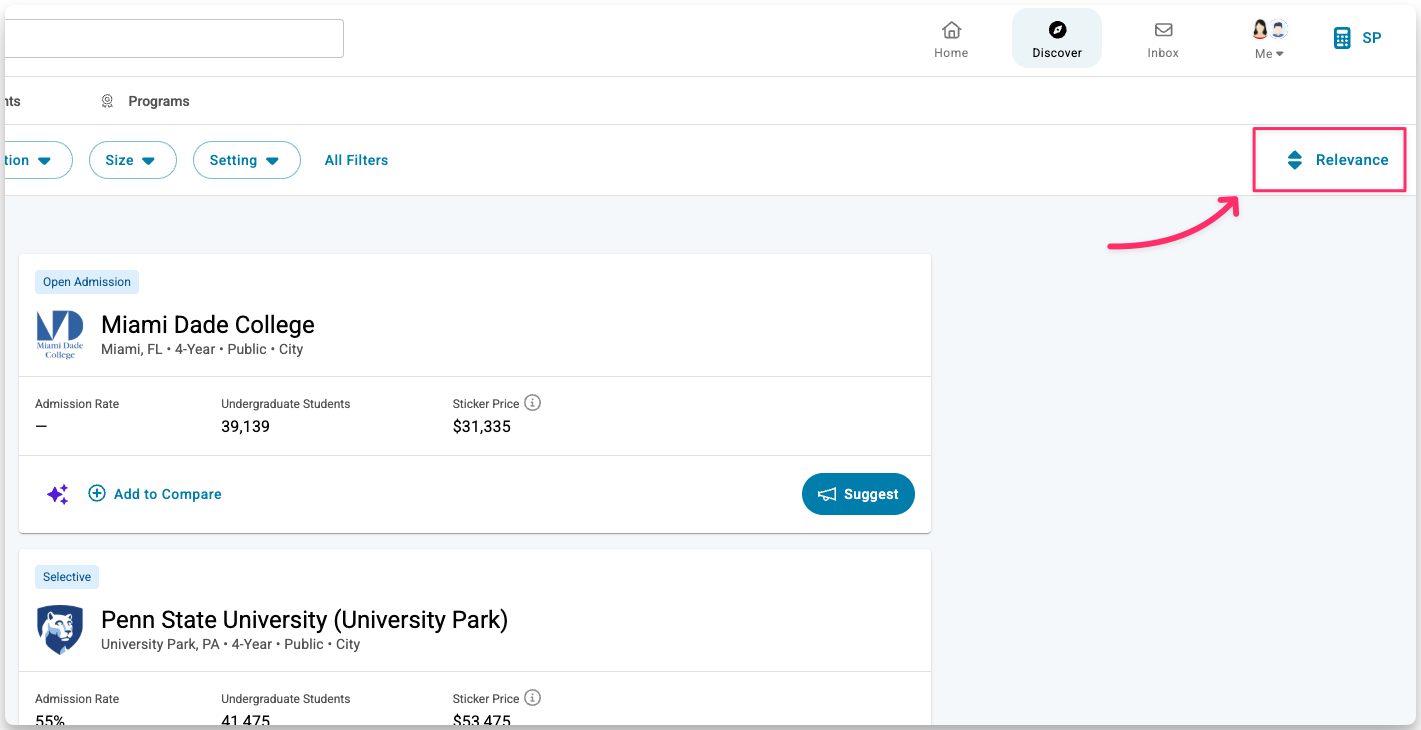Click the Suggest button for Miami Dade

(x=858, y=494)
